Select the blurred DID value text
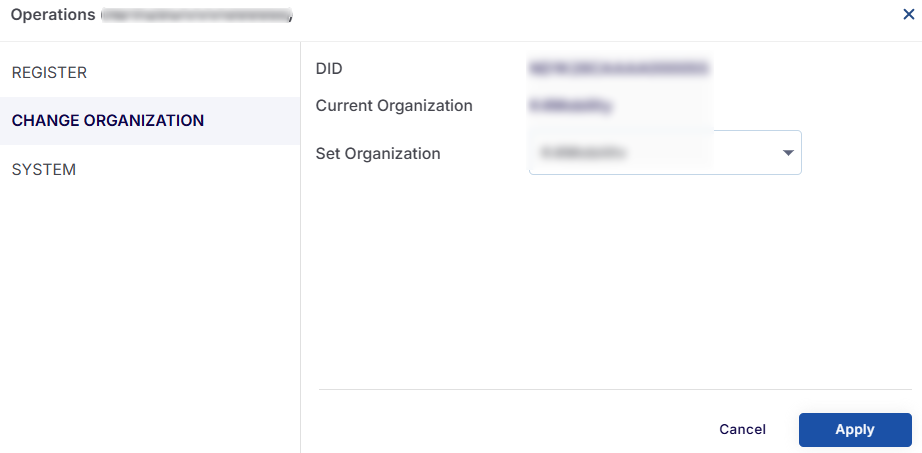The height and width of the screenshot is (453, 922). click(619, 69)
